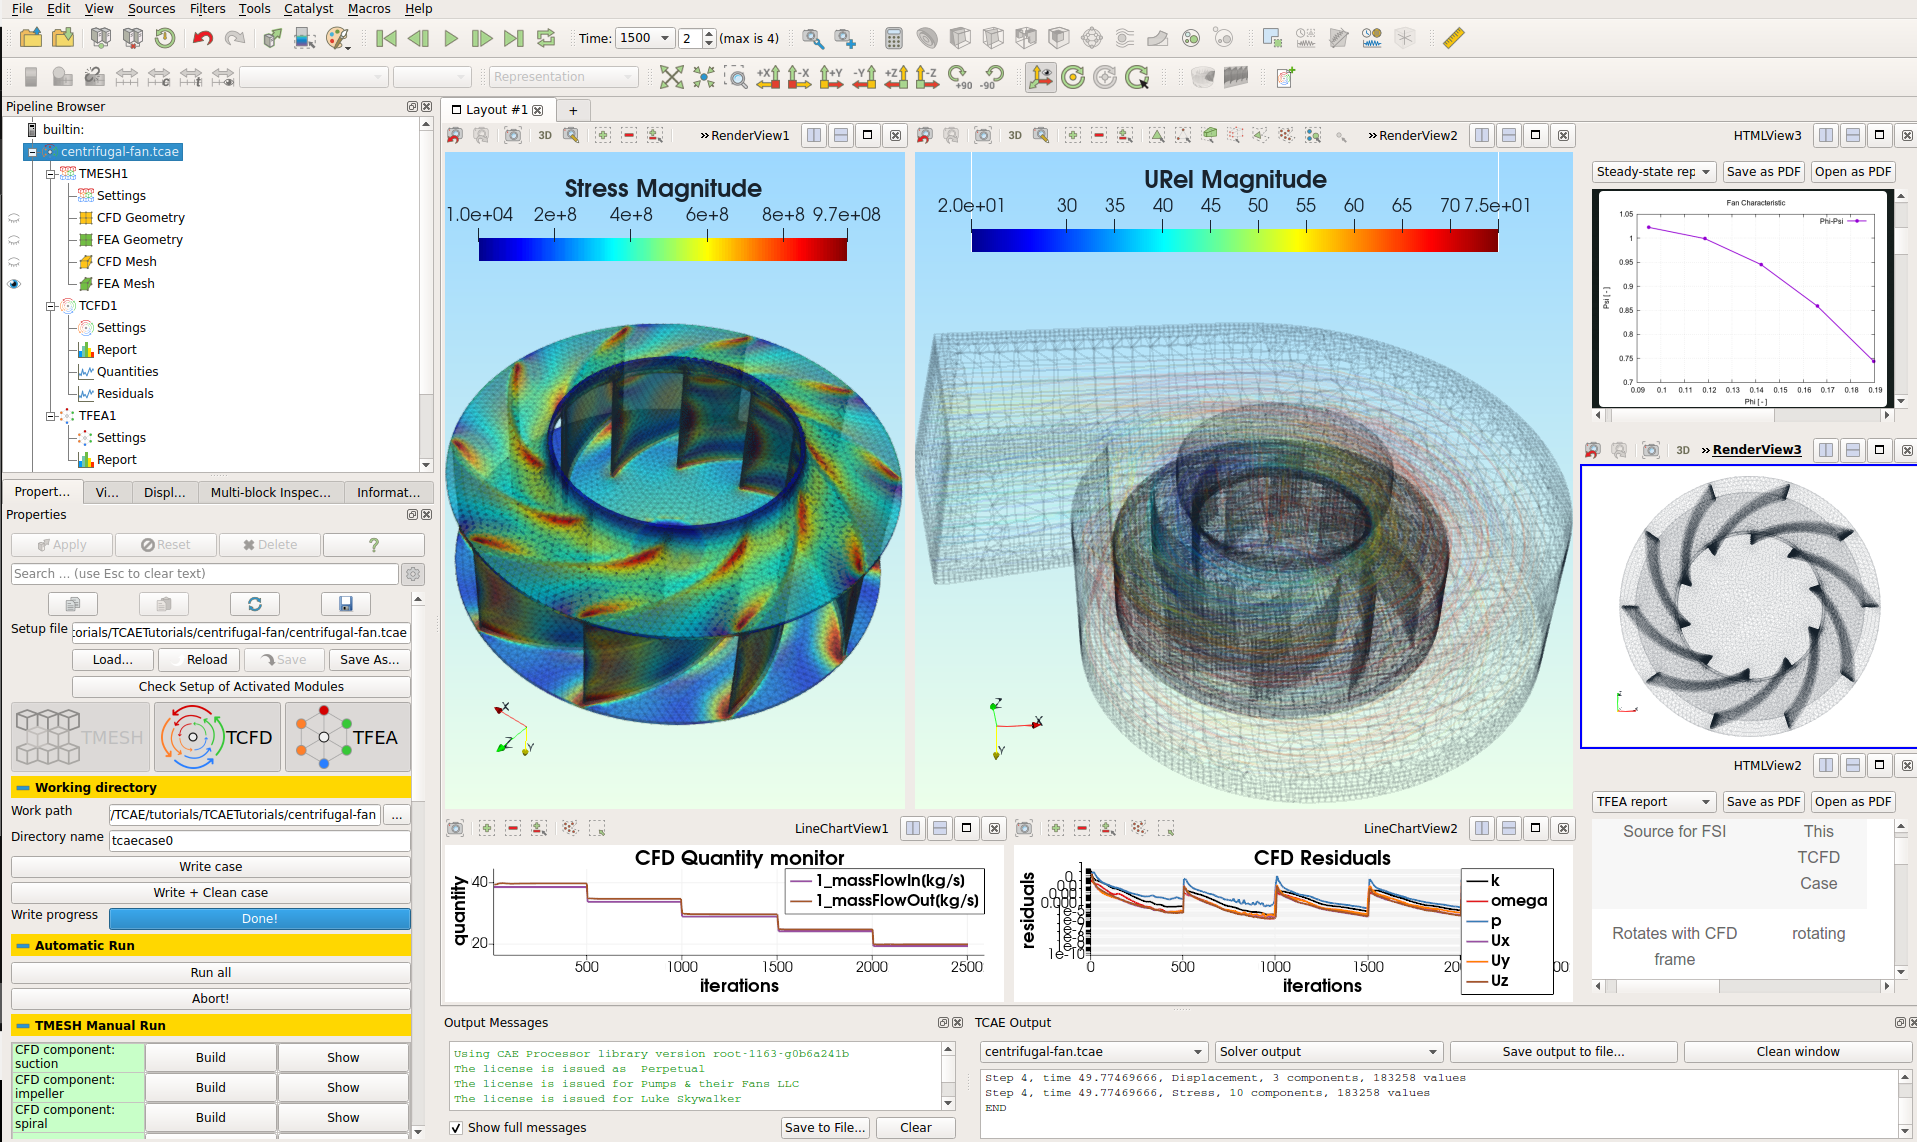Click the Pick Center of rotation icon
Viewport: 1917px width, 1142px height.
1137,77
